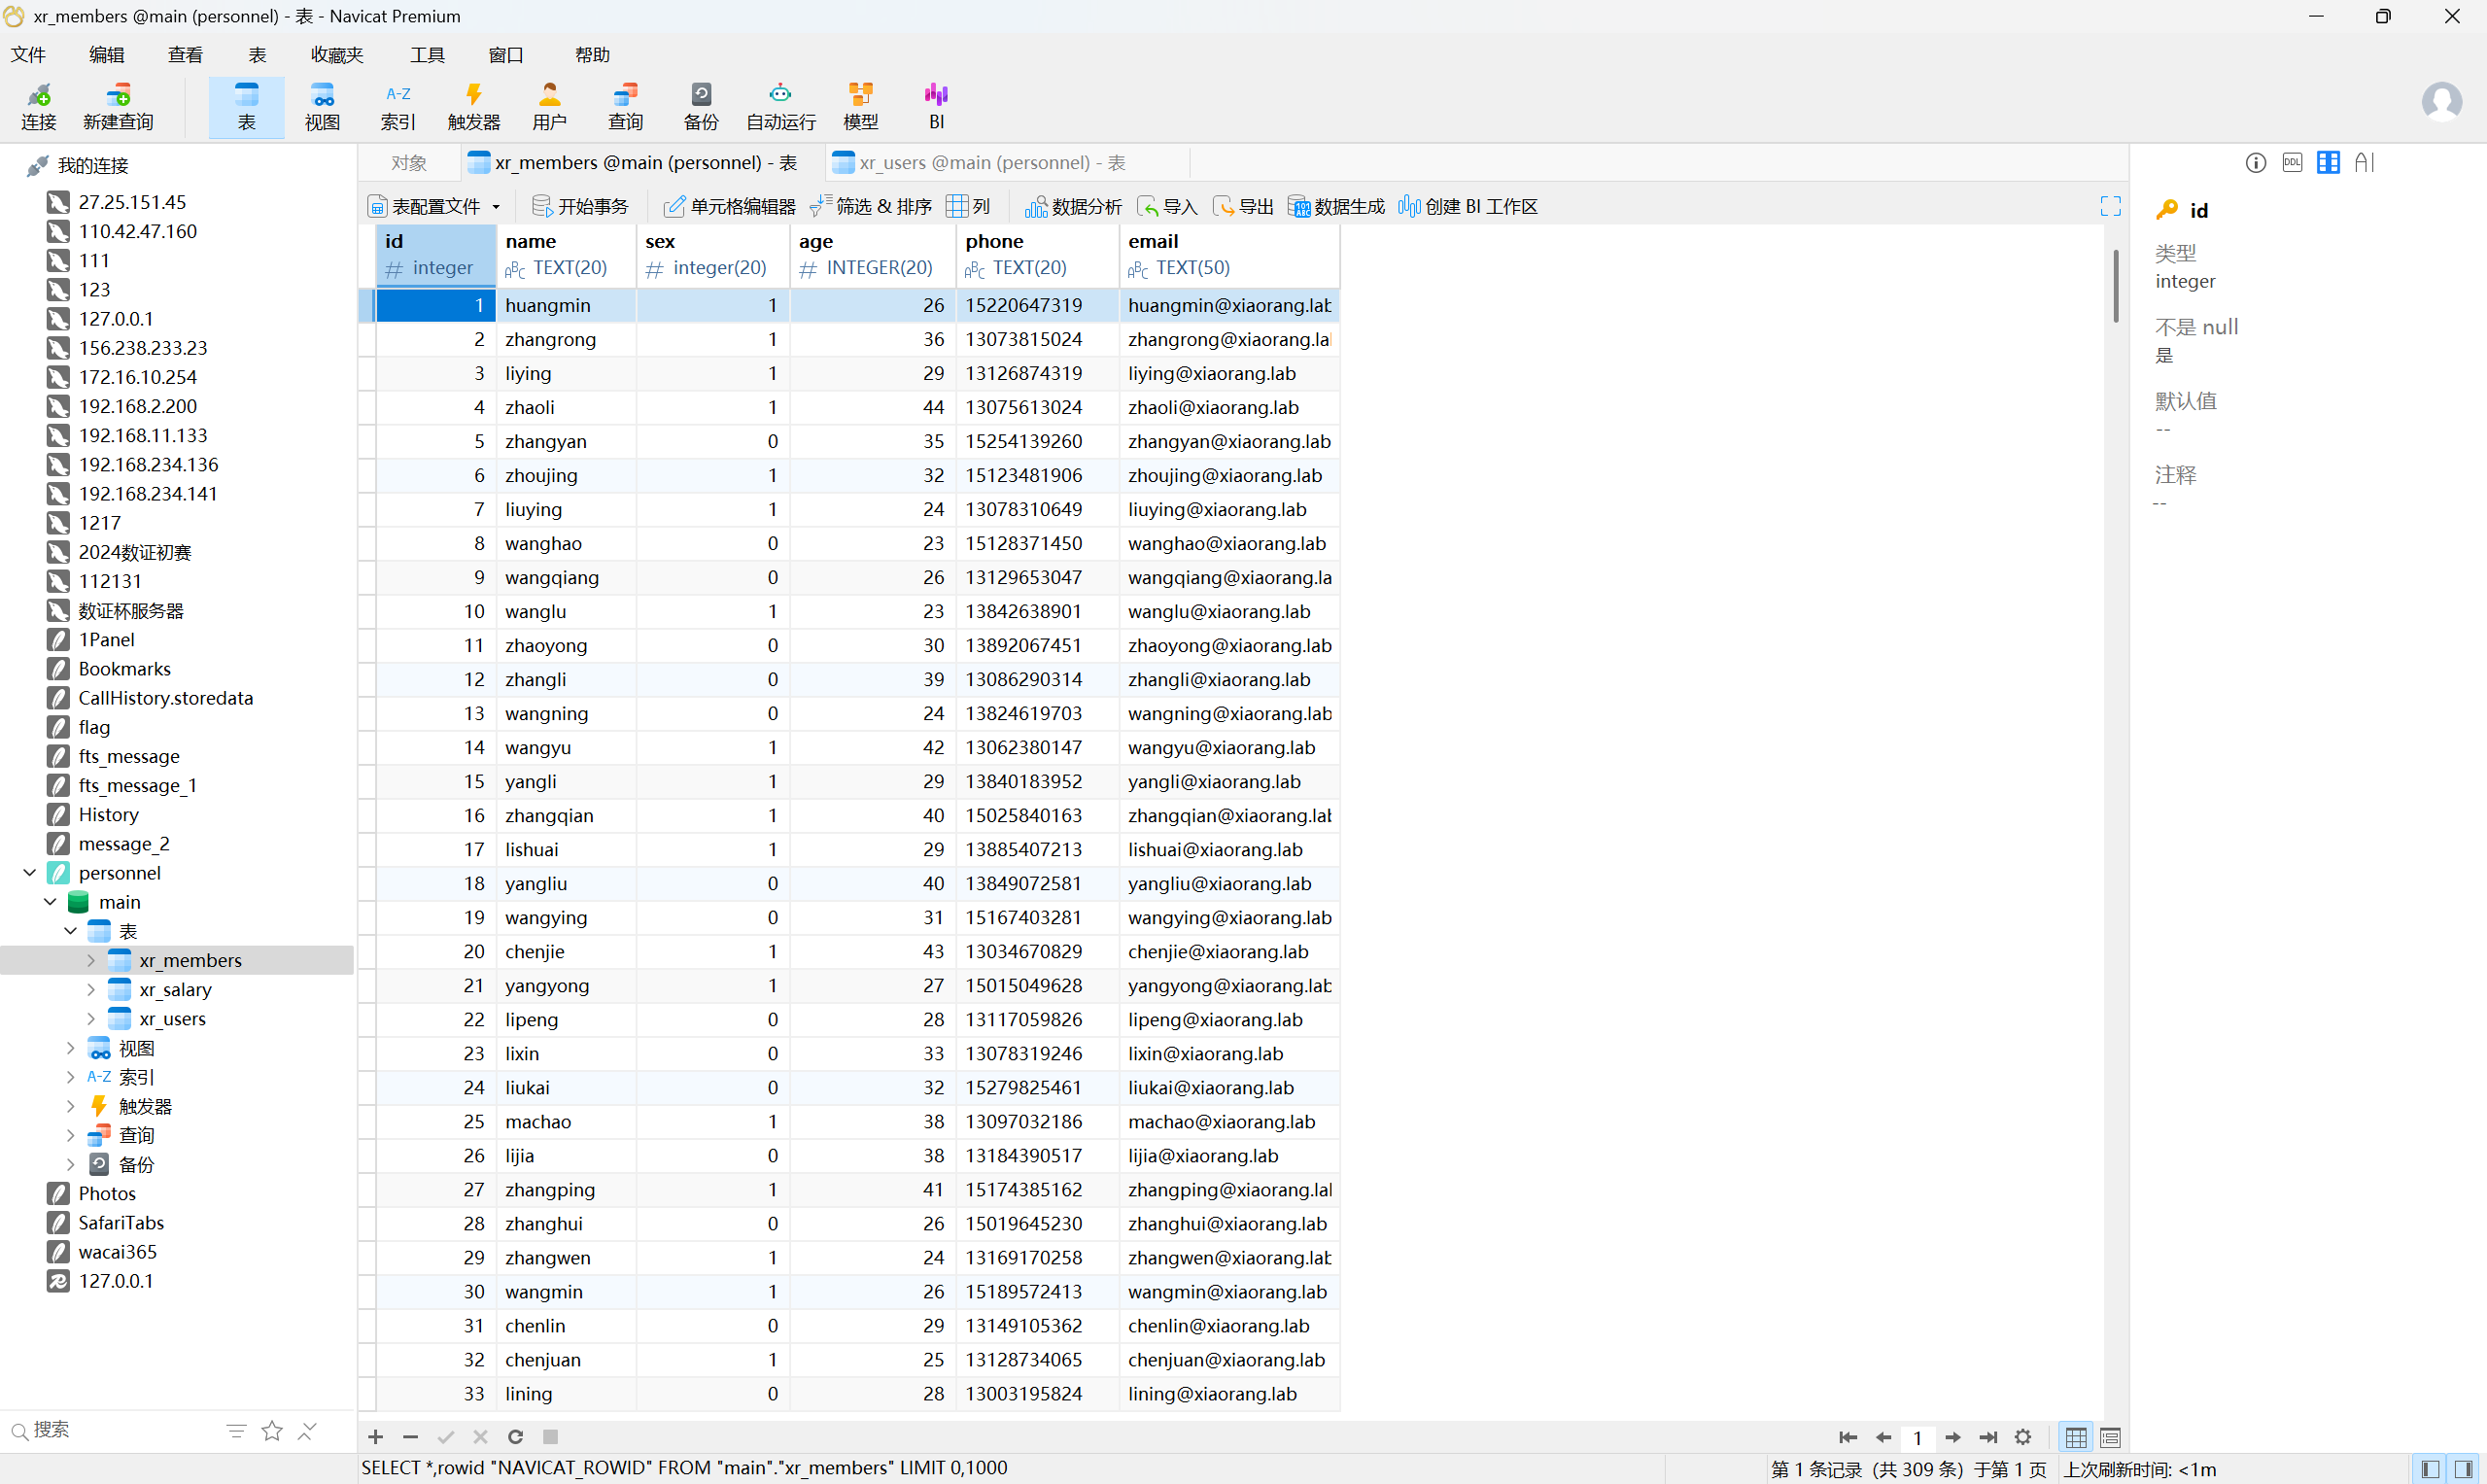Screen dimensions: 2487x1484
Task: Click the 开始事务 (Begin Transaction) button
Action: pyautogui.click(x=580, y=207)
